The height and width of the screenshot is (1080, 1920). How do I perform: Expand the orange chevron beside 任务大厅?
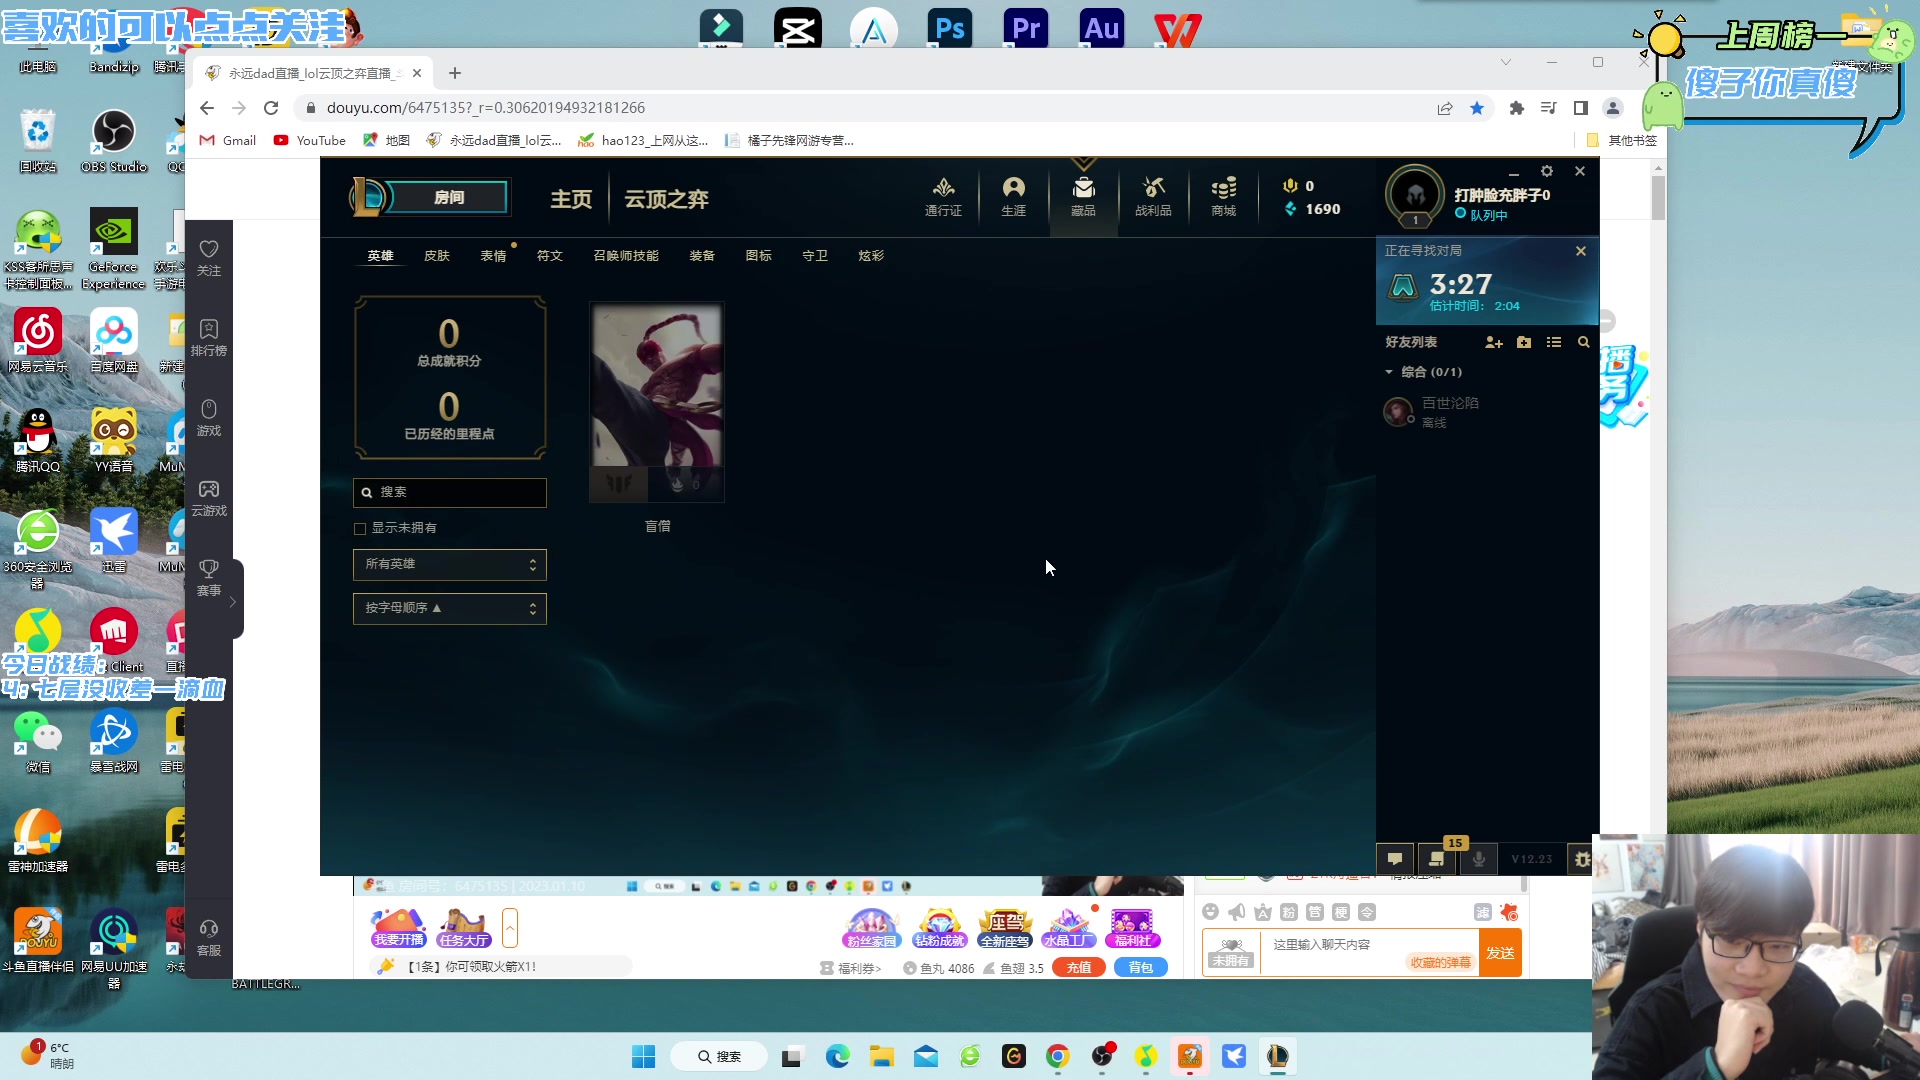[510, 928]
